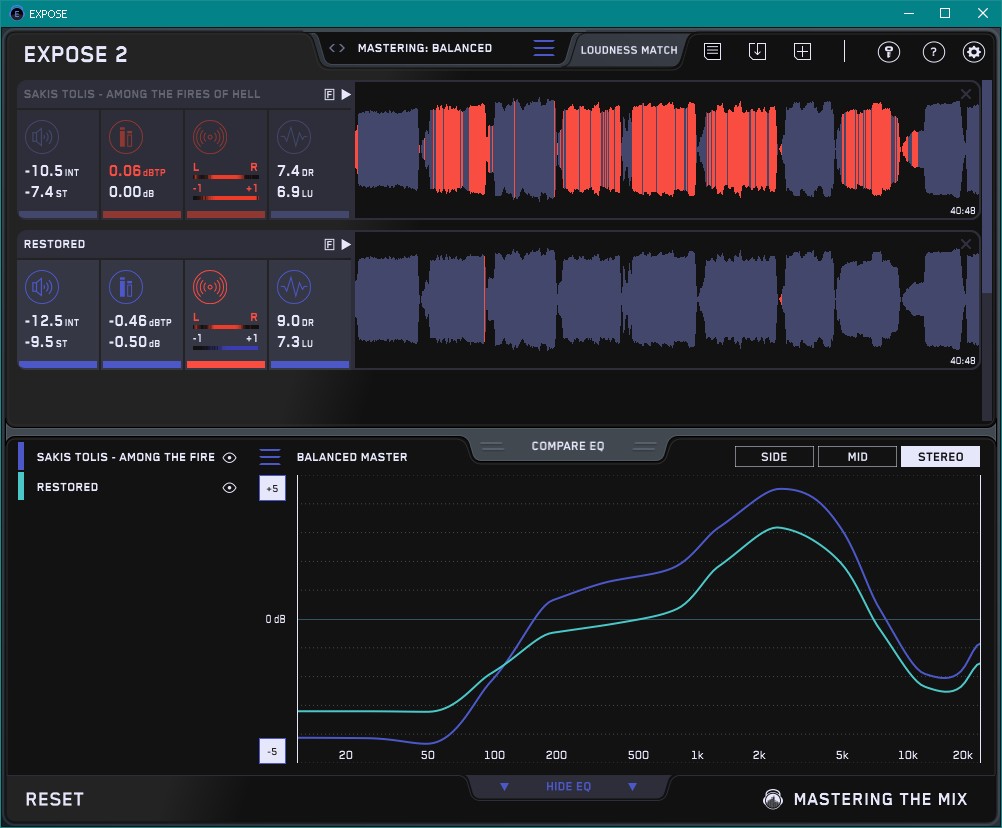The width and height of the screenshot is (1002, 828).
Task: Switch EQ view to Side
Action: click(x=774, y=457)
